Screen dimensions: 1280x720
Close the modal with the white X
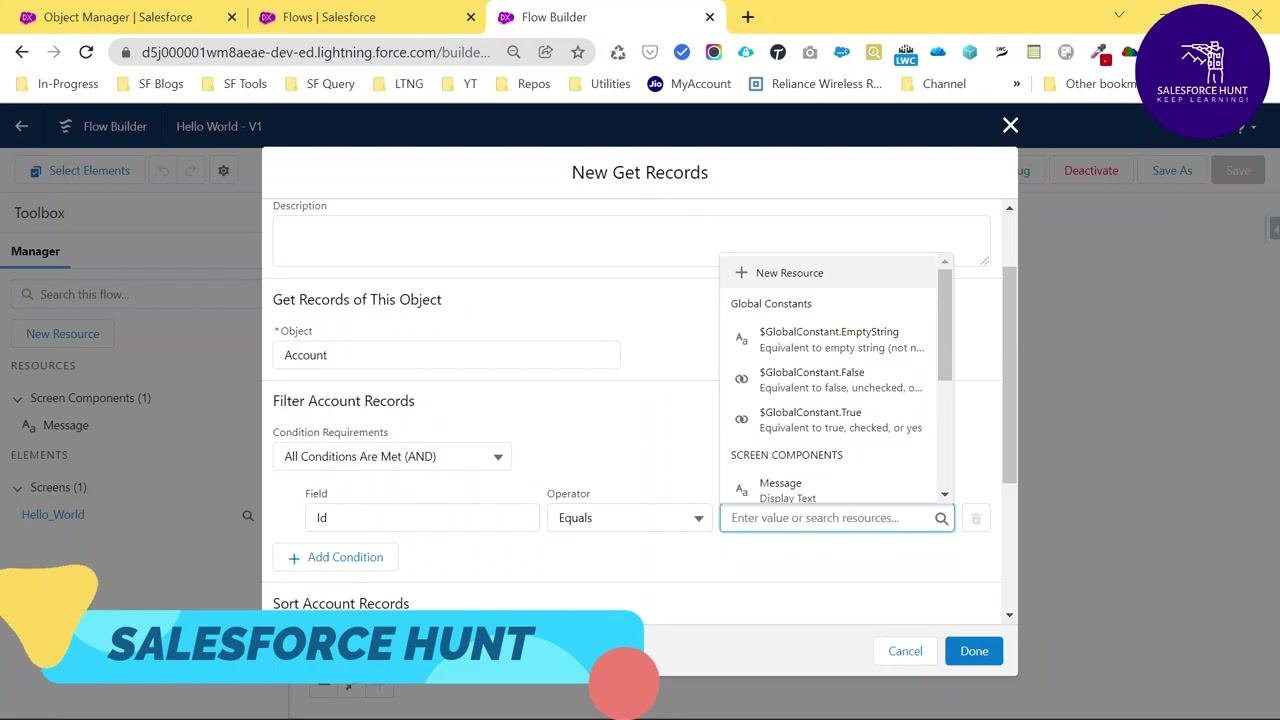[x=1010, y=125]
